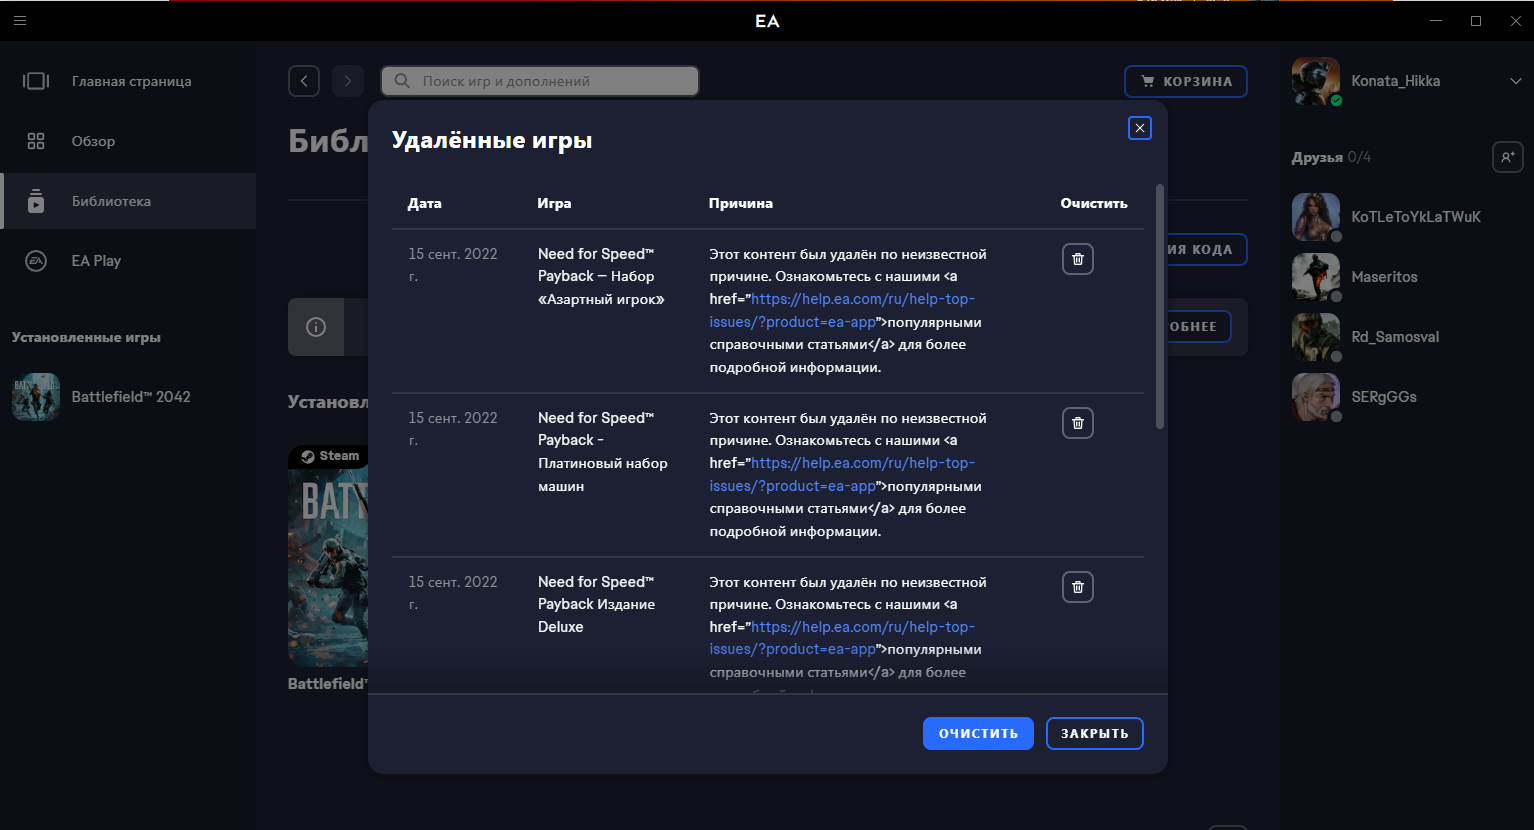Open EA Play in the sidebar
Image resolution: width=1534 pixels, height=830 pixels.
point(128,261)
